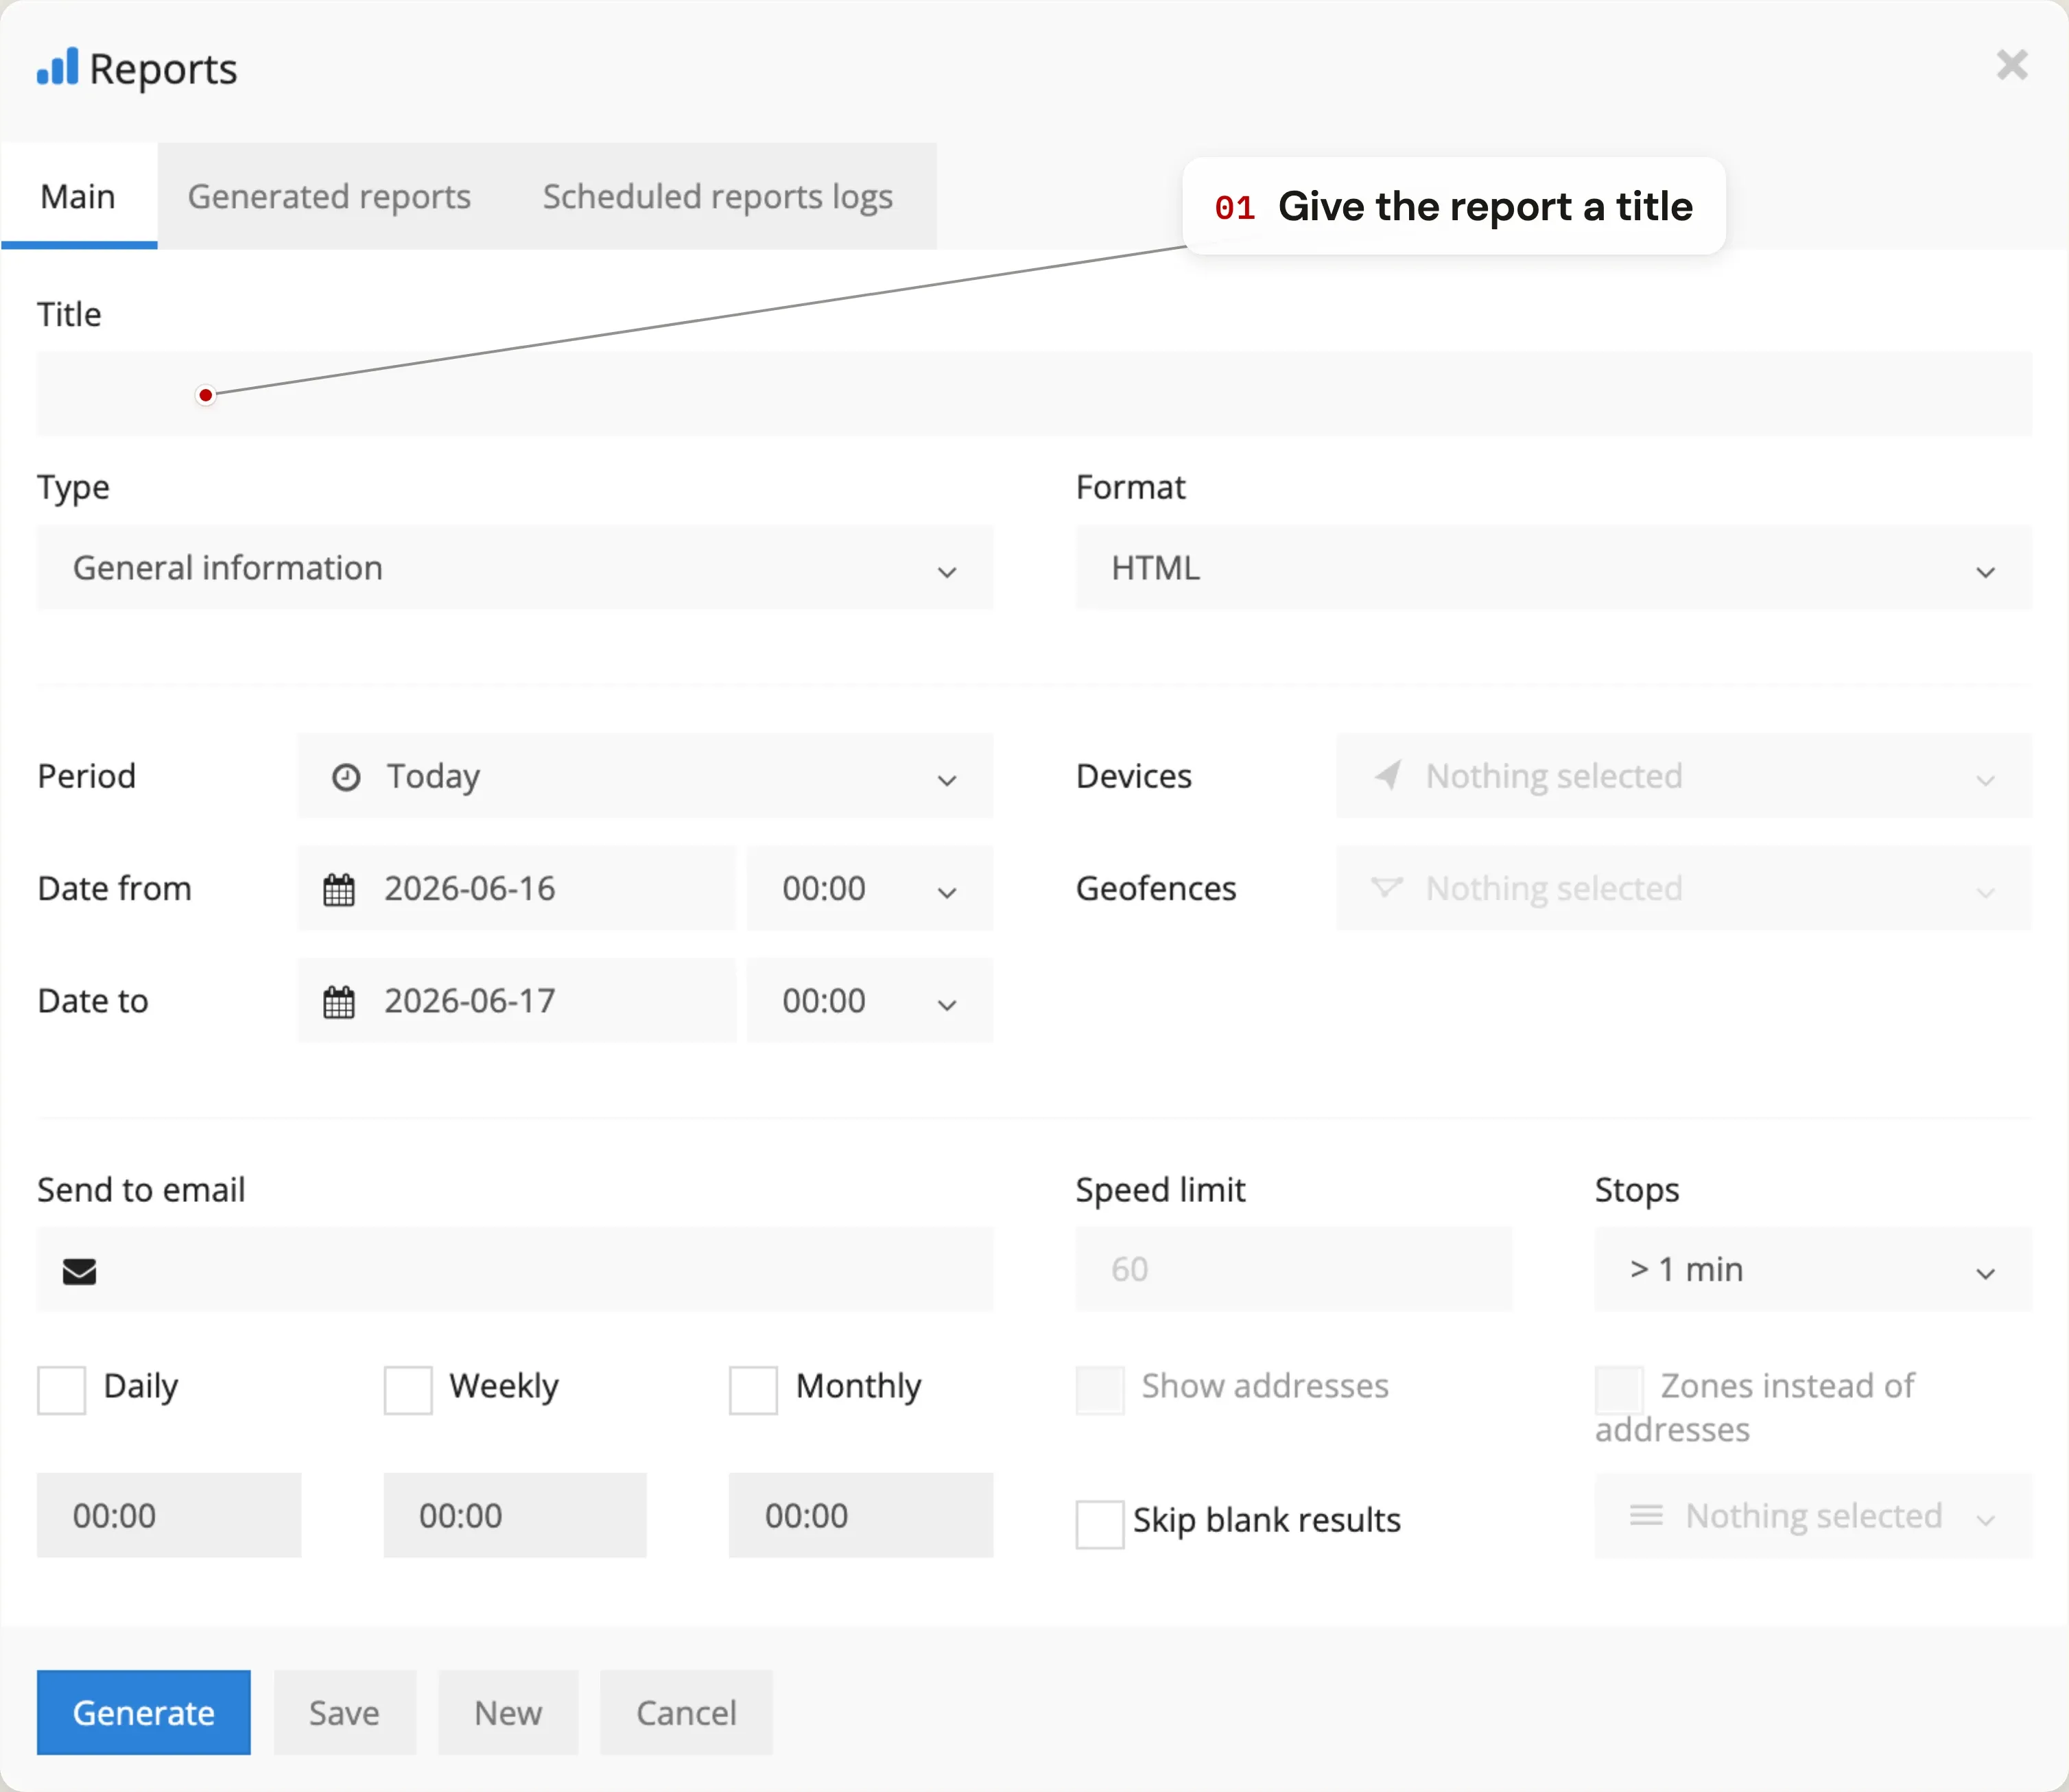
Task: Click the Date from field 2026-06-16
Action: [516, 888]
